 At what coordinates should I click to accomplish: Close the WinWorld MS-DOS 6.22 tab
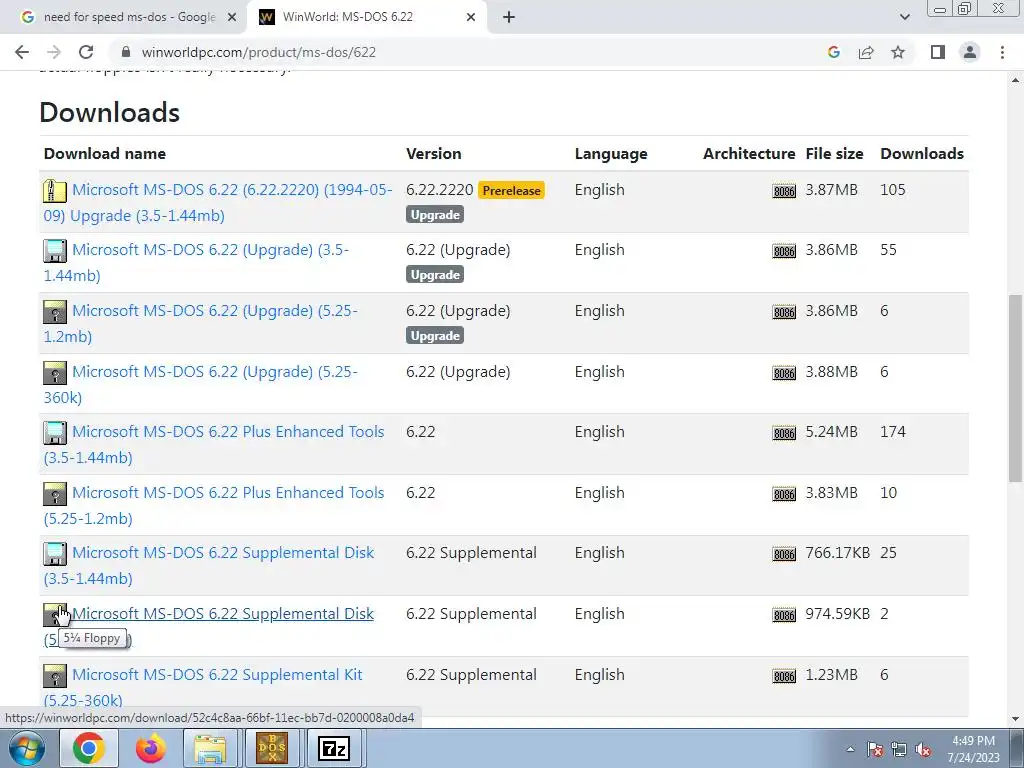(471, 17)
